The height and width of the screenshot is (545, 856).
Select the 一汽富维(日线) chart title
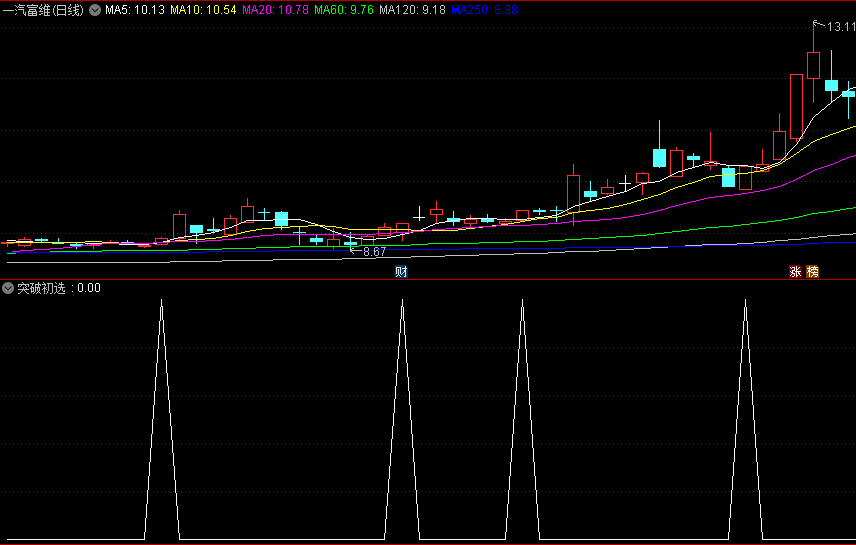pos(44,10)
